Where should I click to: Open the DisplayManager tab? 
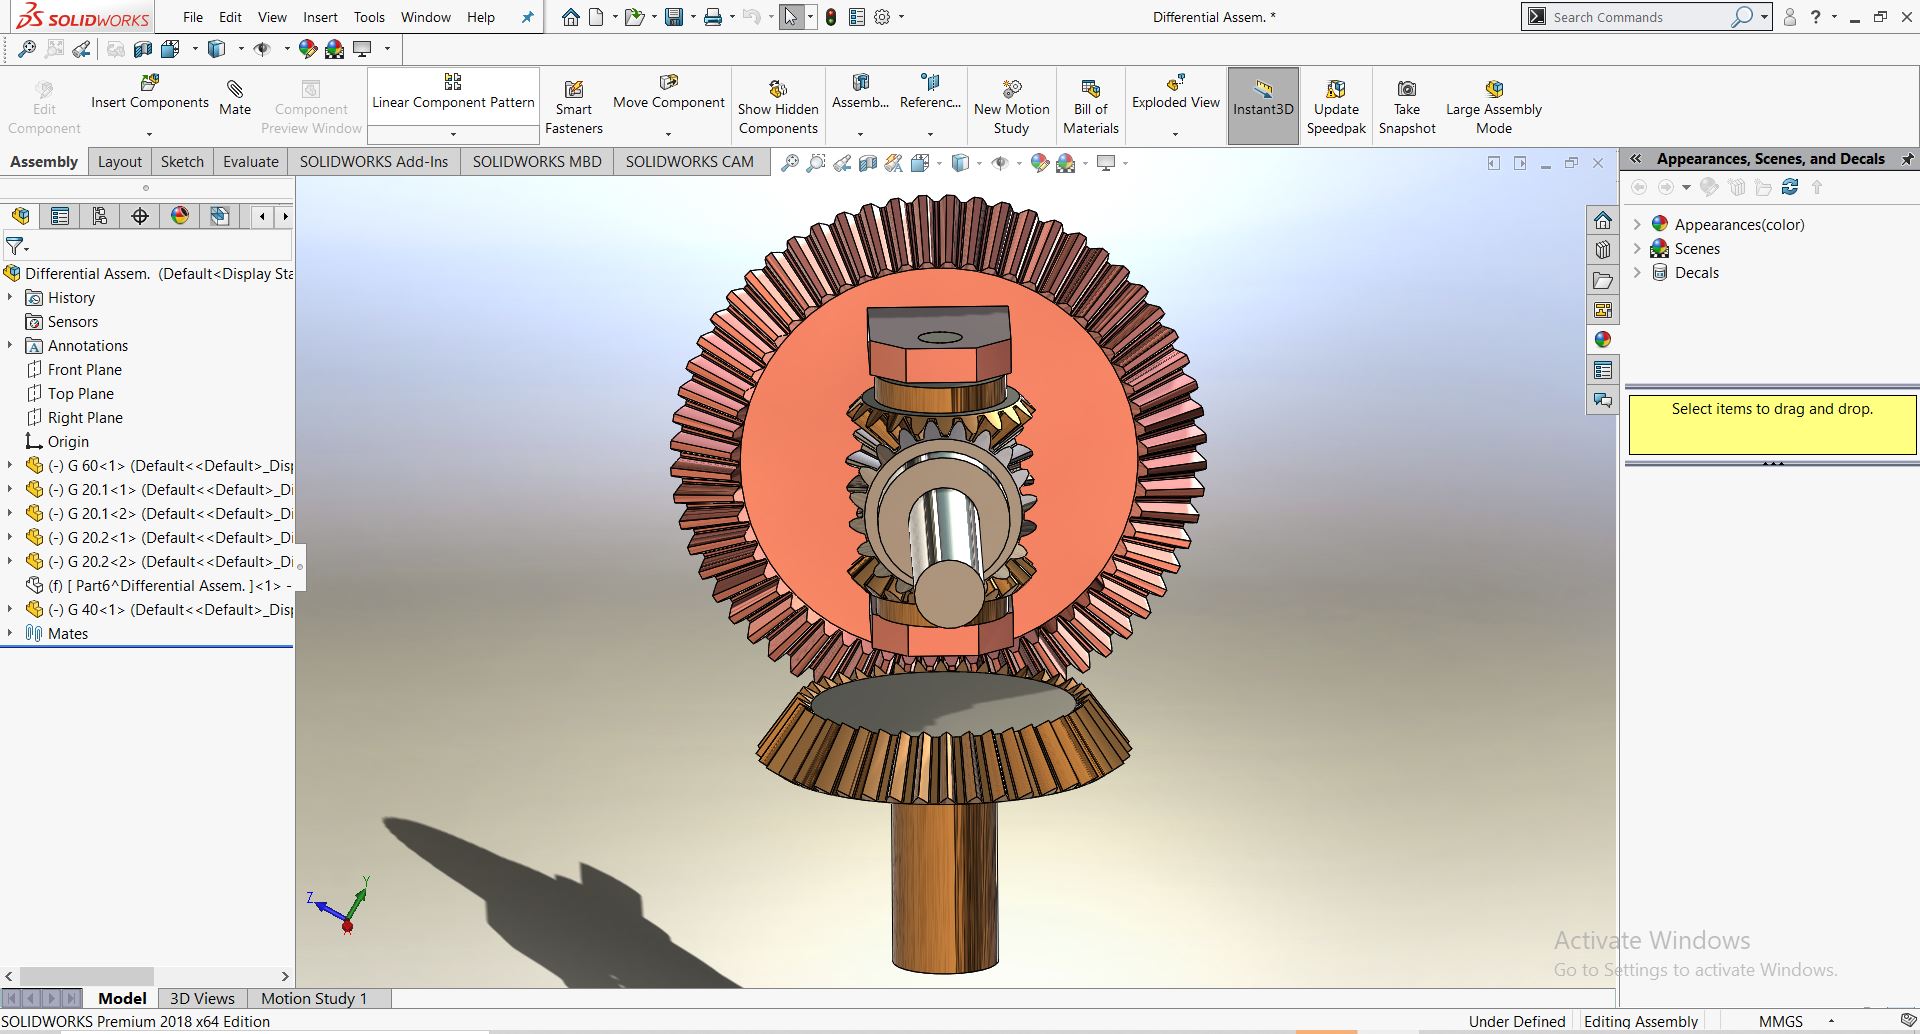[x=180, y=216]
